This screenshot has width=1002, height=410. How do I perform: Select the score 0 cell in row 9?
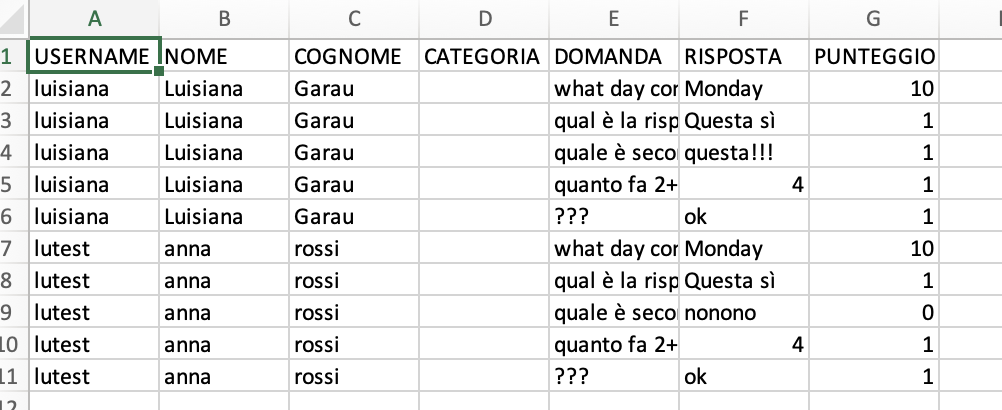(874, 313)
